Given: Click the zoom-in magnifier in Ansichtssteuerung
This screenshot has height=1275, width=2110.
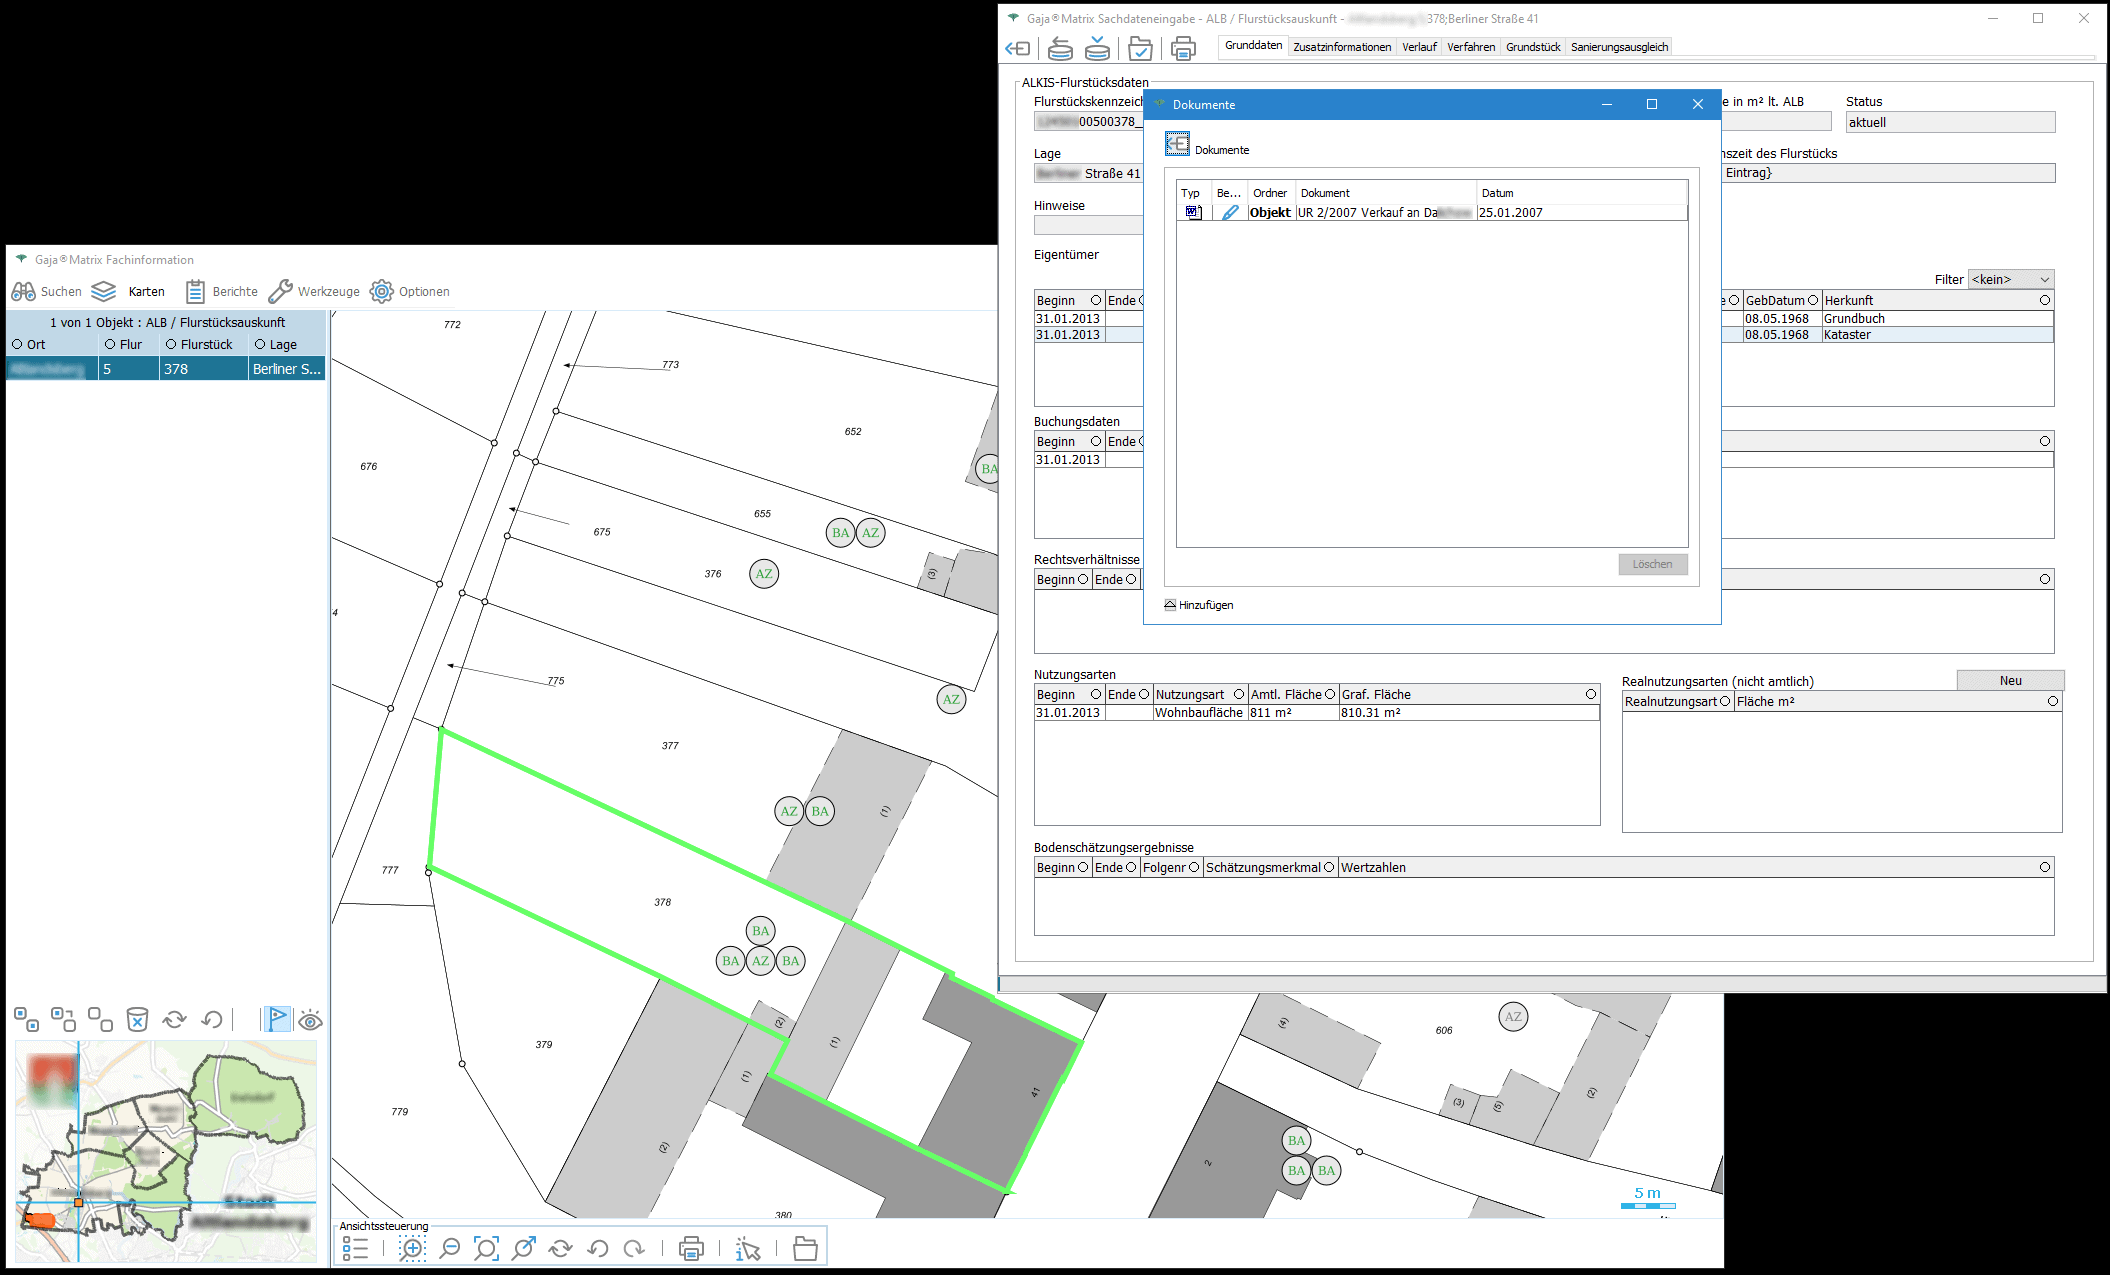Looking at the screenshot, I should click(412, 1248).
